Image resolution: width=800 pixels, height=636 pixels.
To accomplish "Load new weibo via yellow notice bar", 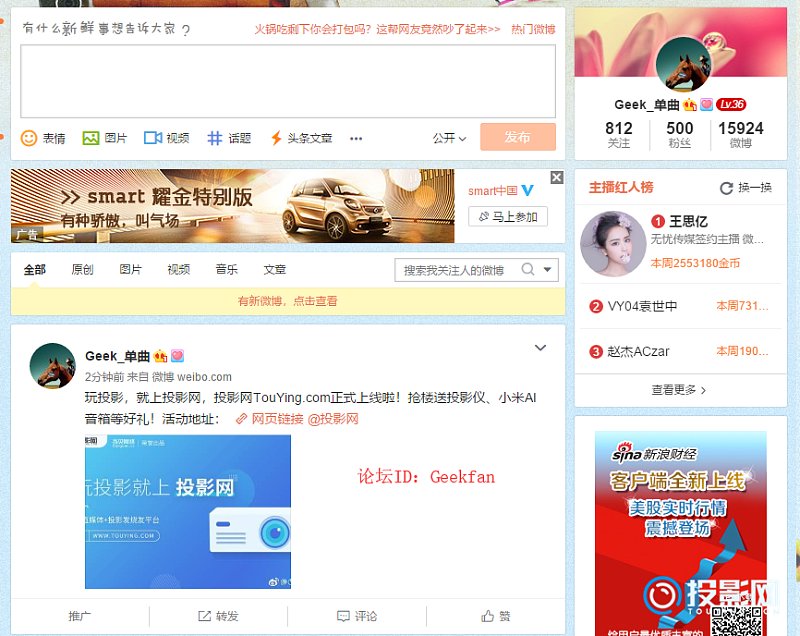I will coord(288,301).
